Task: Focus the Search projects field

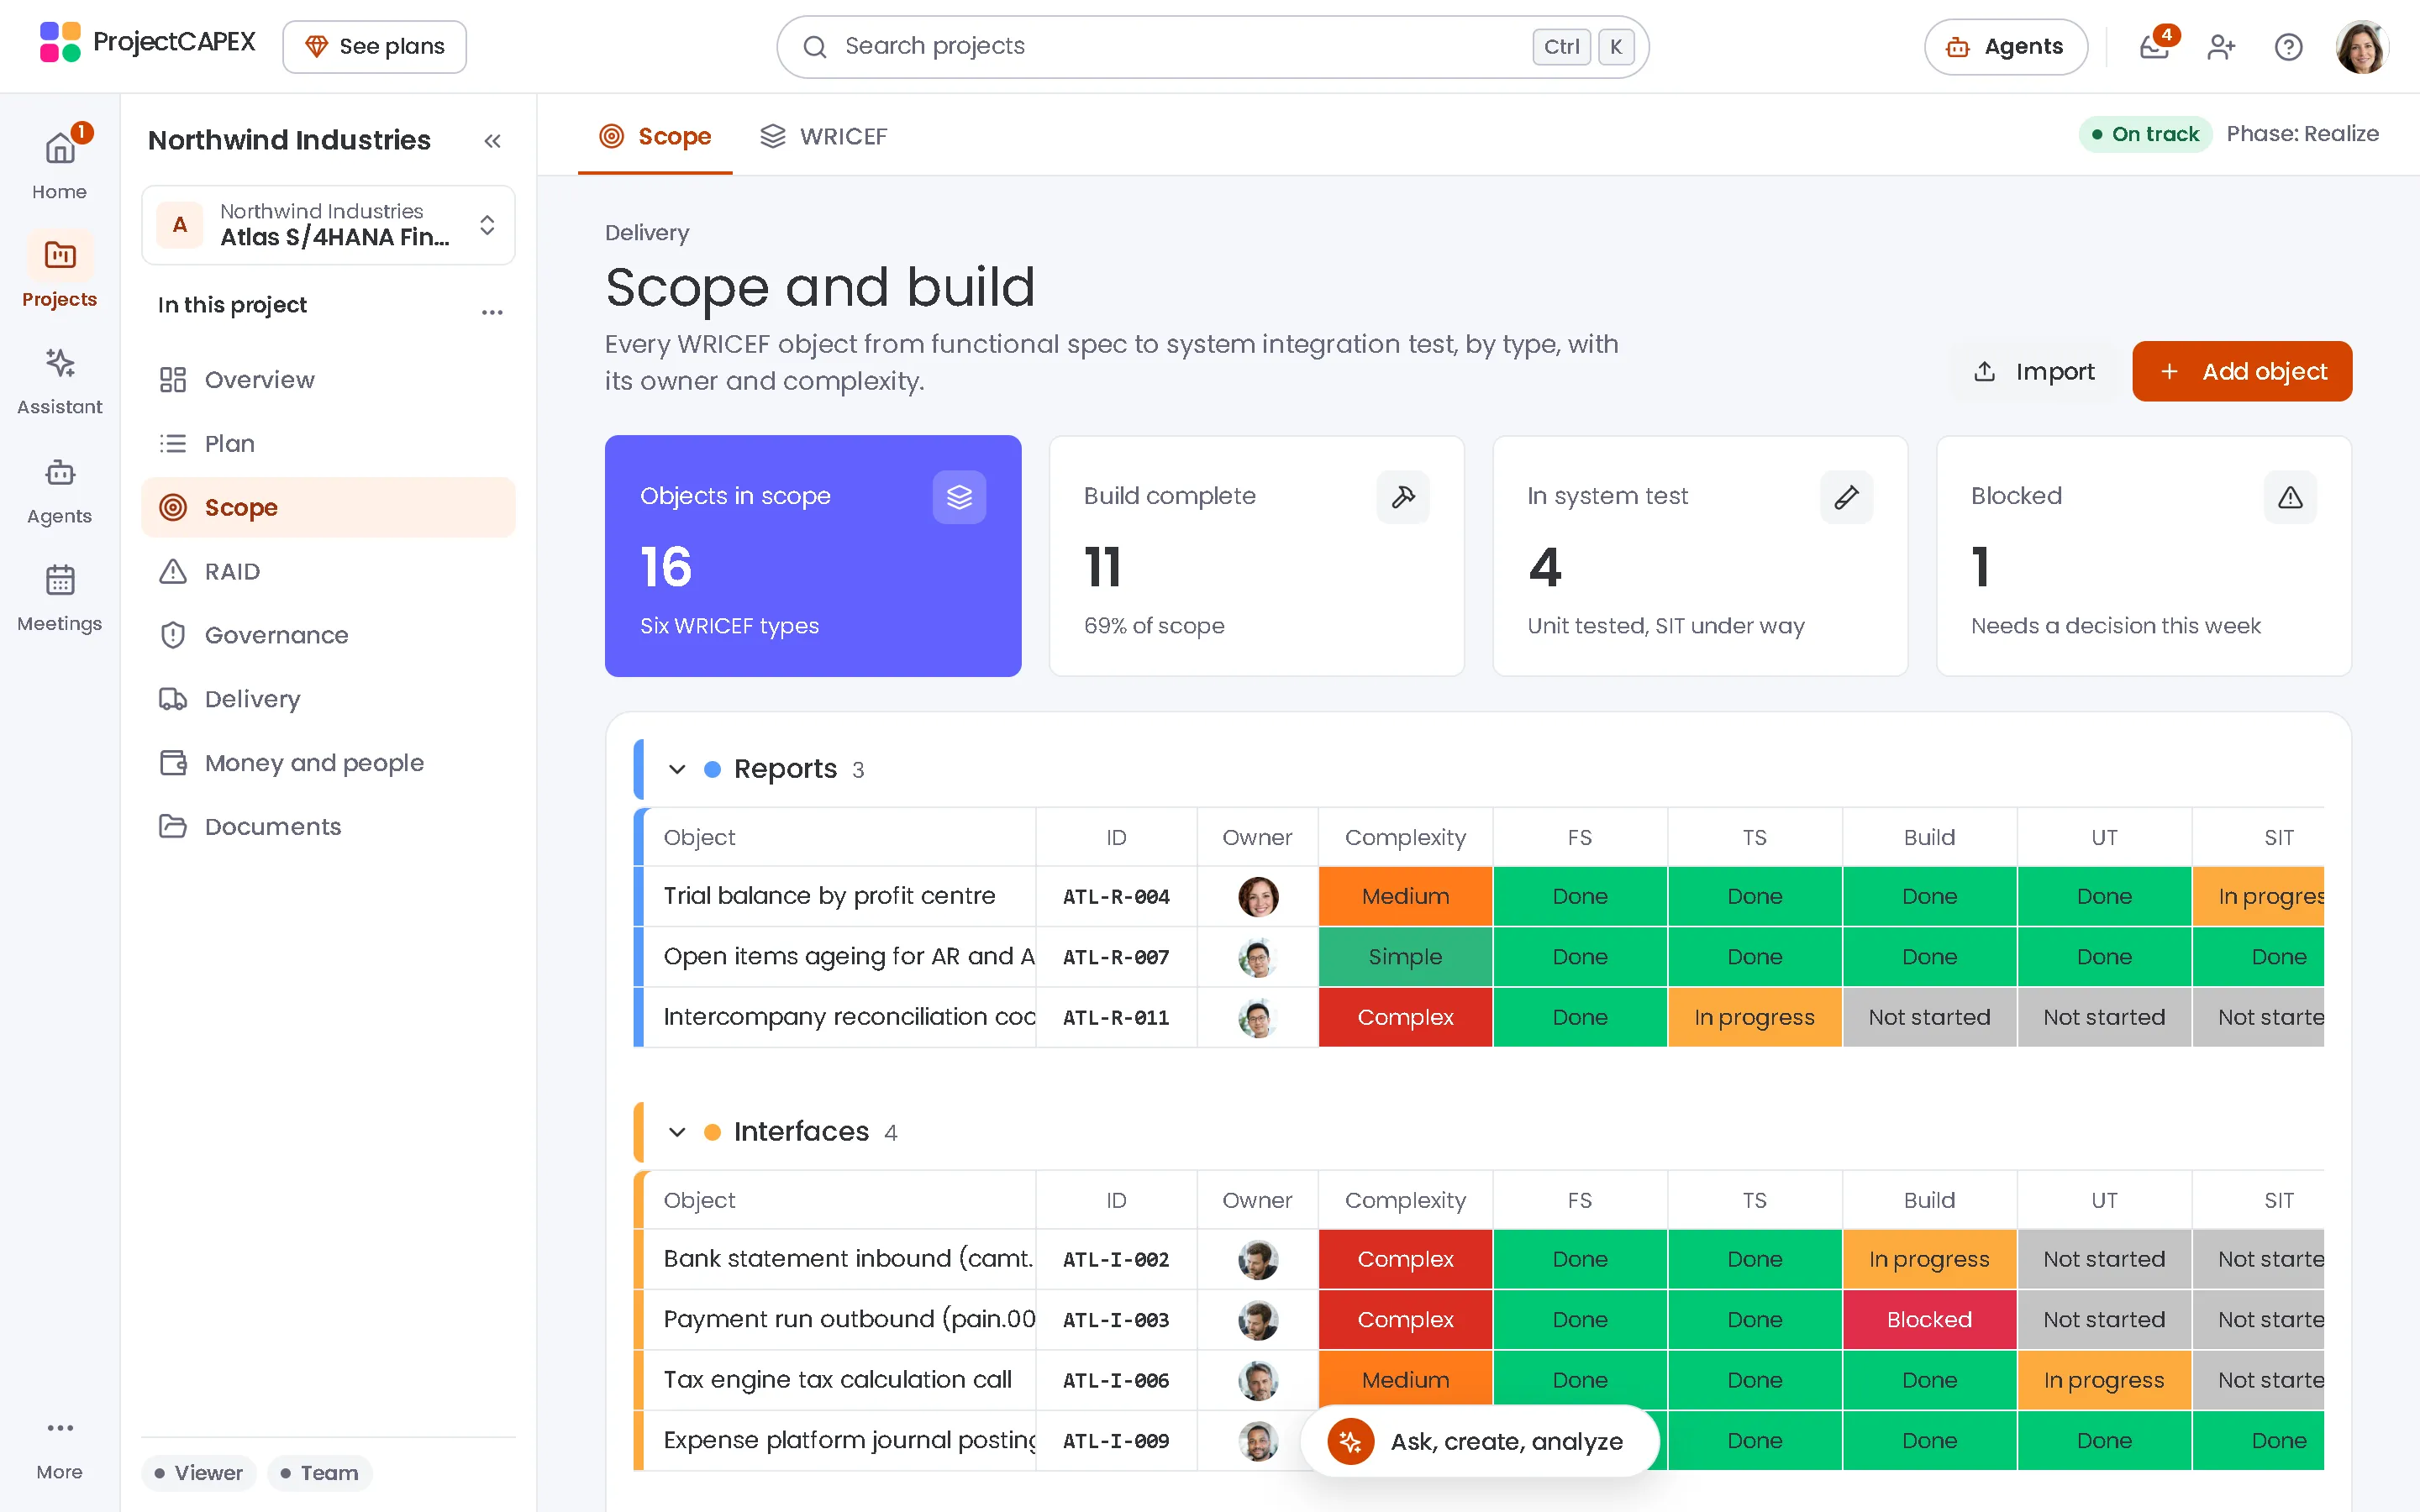Action: click(1212, 46)
